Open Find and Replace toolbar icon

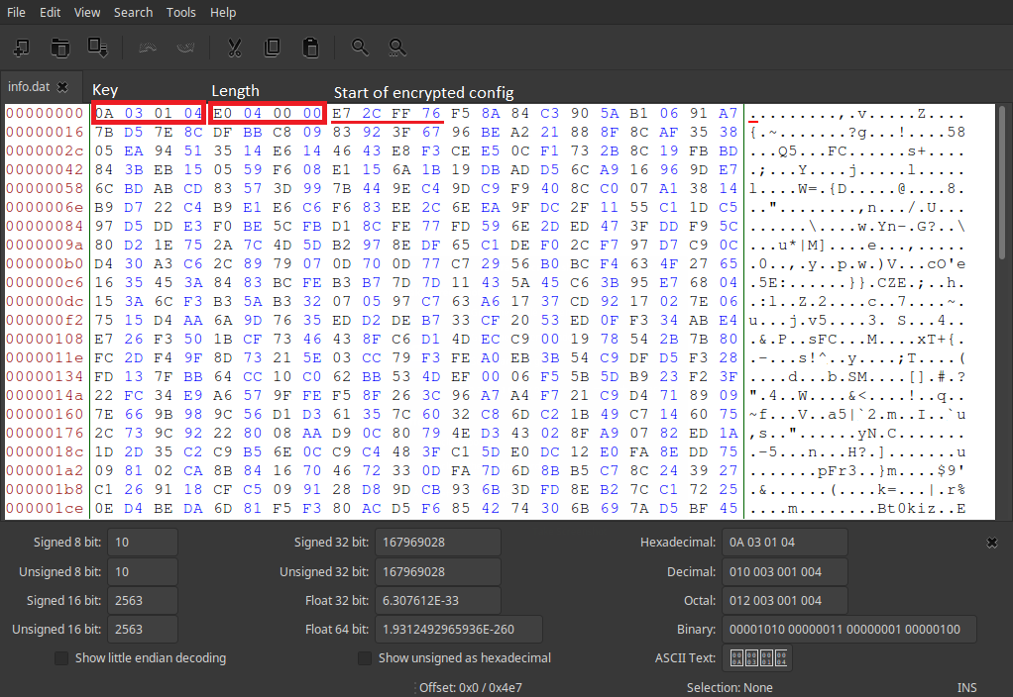(397, 47)
